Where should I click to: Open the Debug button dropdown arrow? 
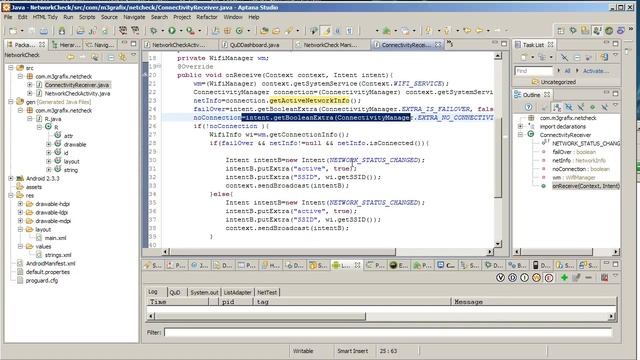(162, 31)
